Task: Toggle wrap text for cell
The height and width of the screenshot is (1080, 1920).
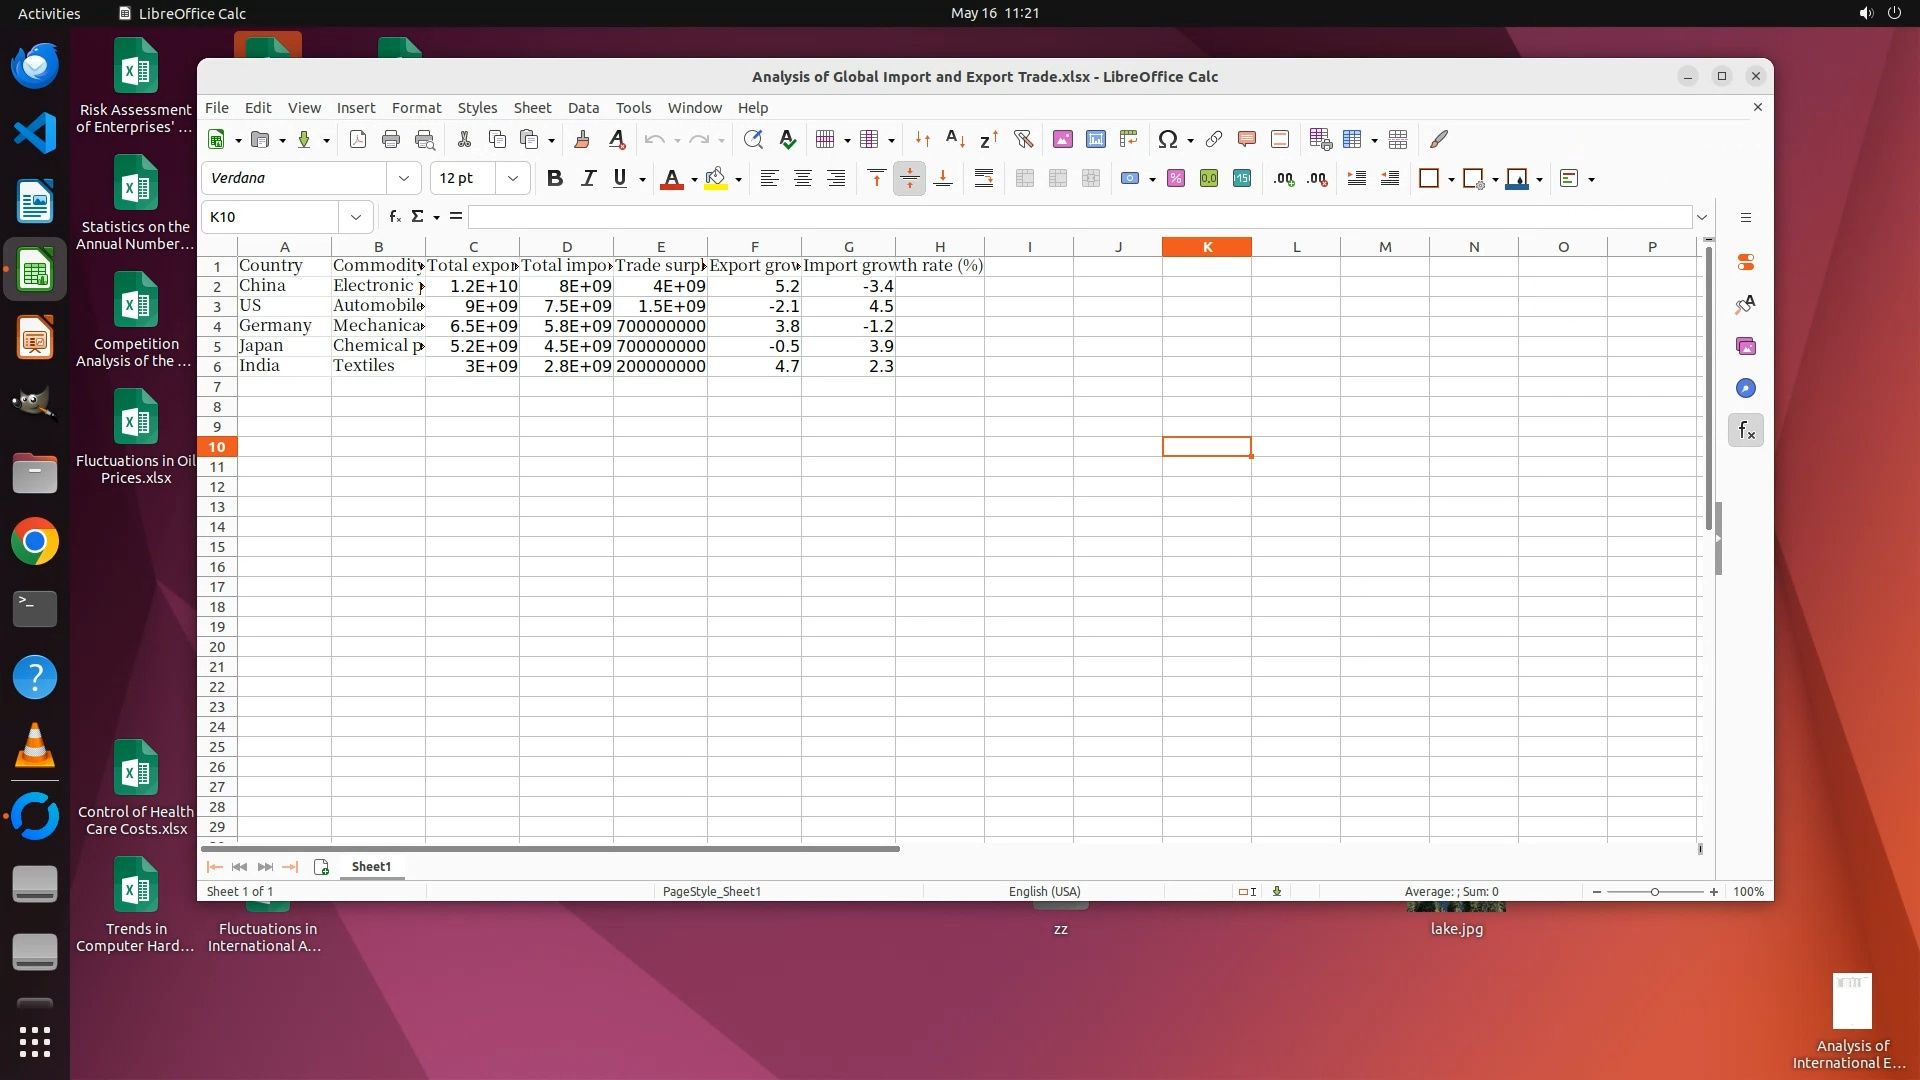Action: (984, 179)
